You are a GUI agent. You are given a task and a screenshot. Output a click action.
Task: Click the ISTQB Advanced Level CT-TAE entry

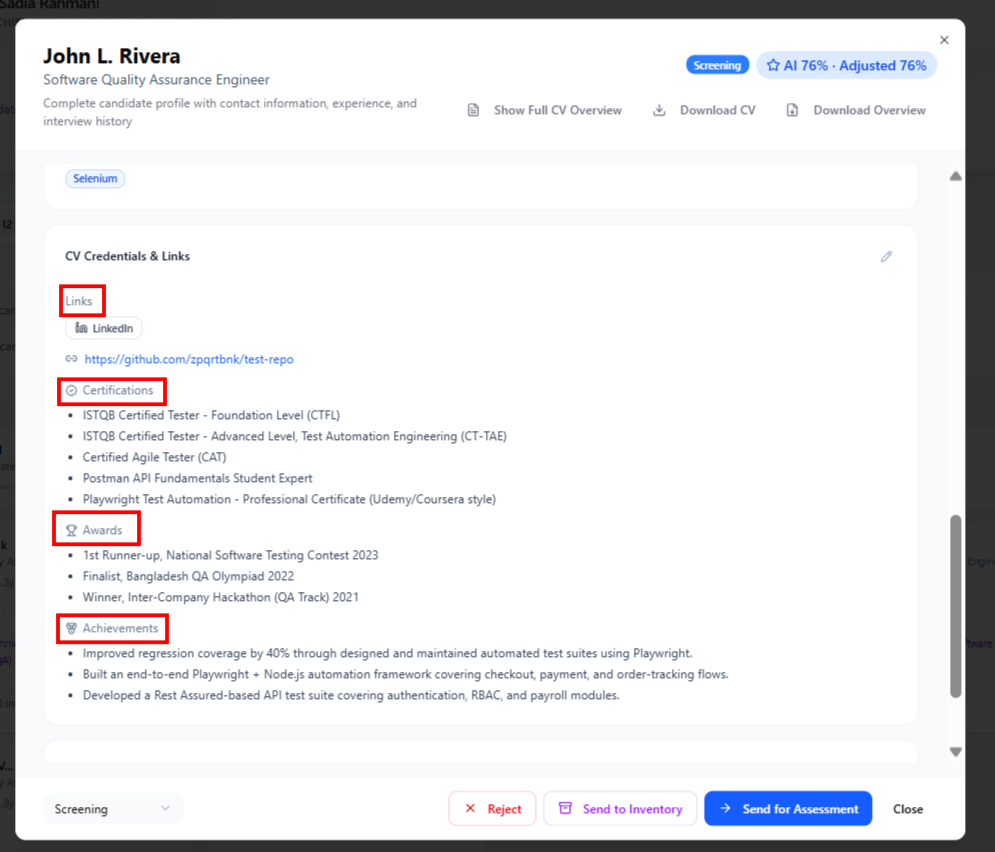tap(294, 436)
